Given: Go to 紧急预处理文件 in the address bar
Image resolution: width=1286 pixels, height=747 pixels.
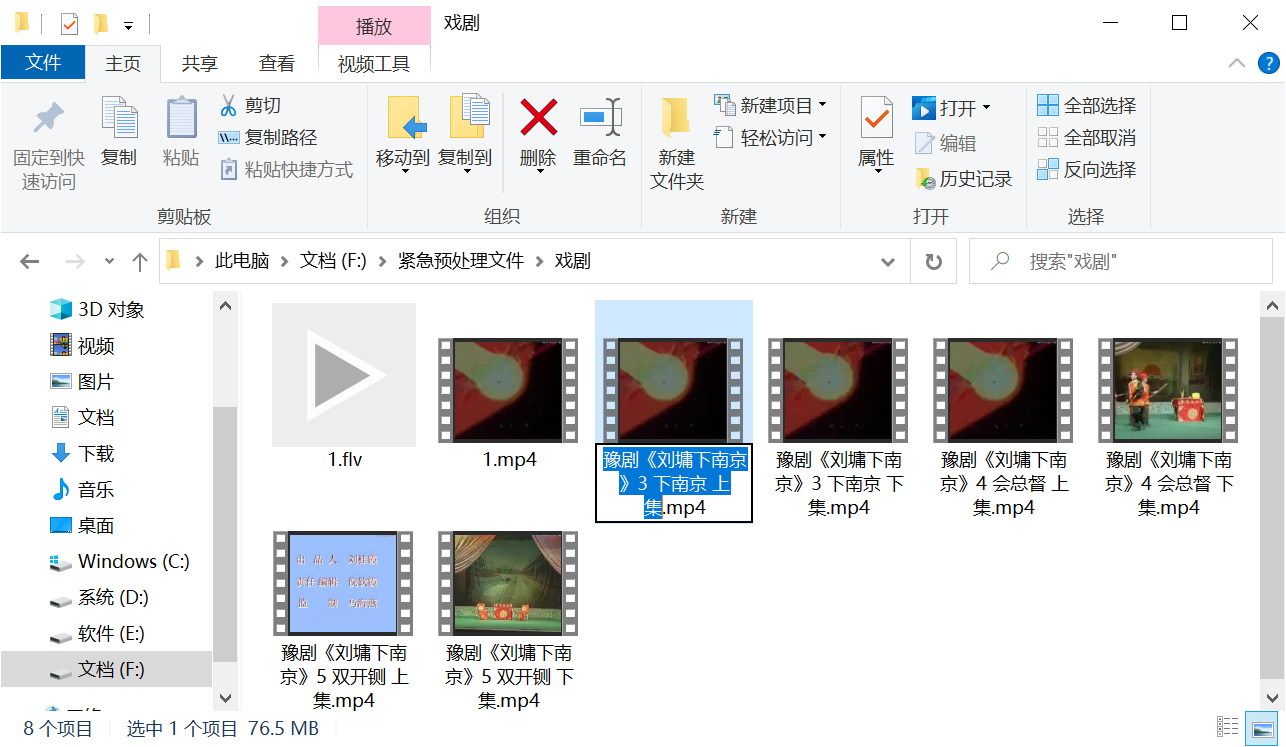Looking at the screenshot, I should pos(461,262).
